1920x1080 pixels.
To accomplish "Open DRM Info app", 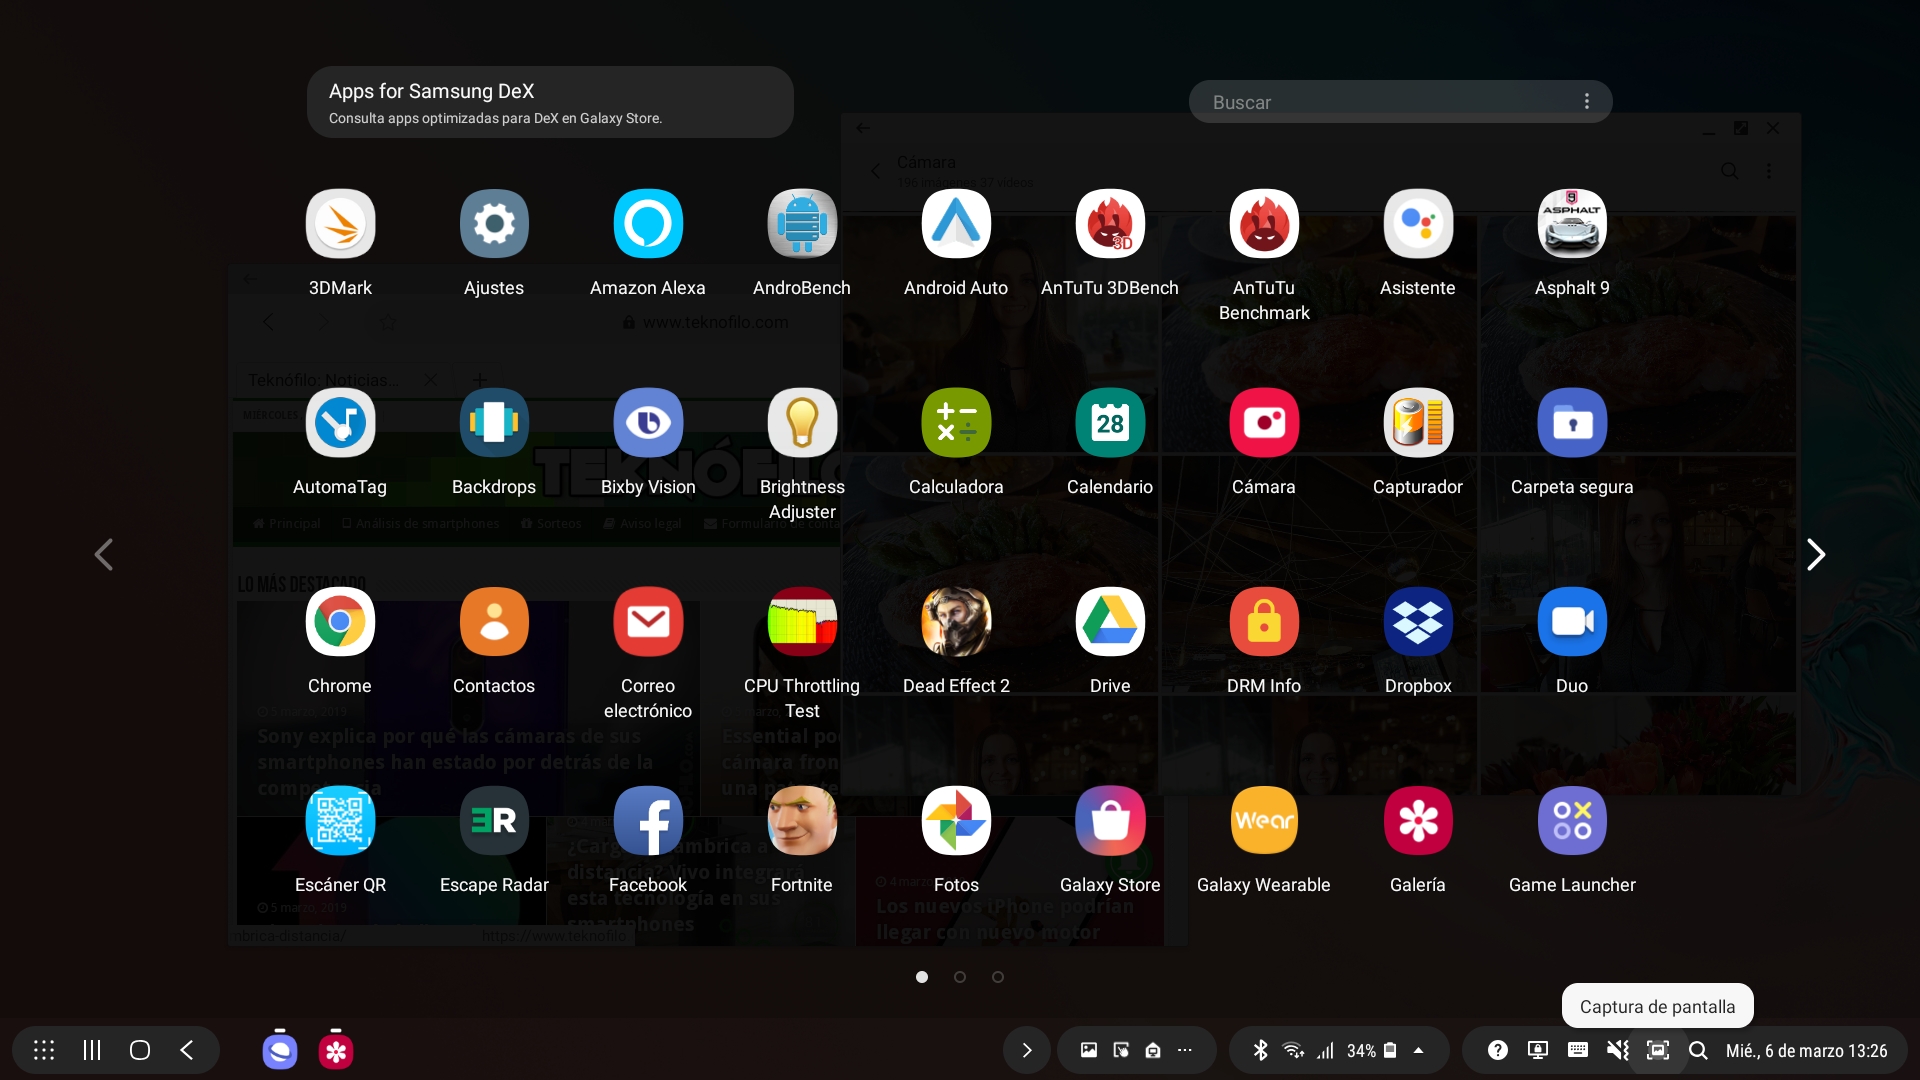I will pyautogui.click(x=1264, y=622).
